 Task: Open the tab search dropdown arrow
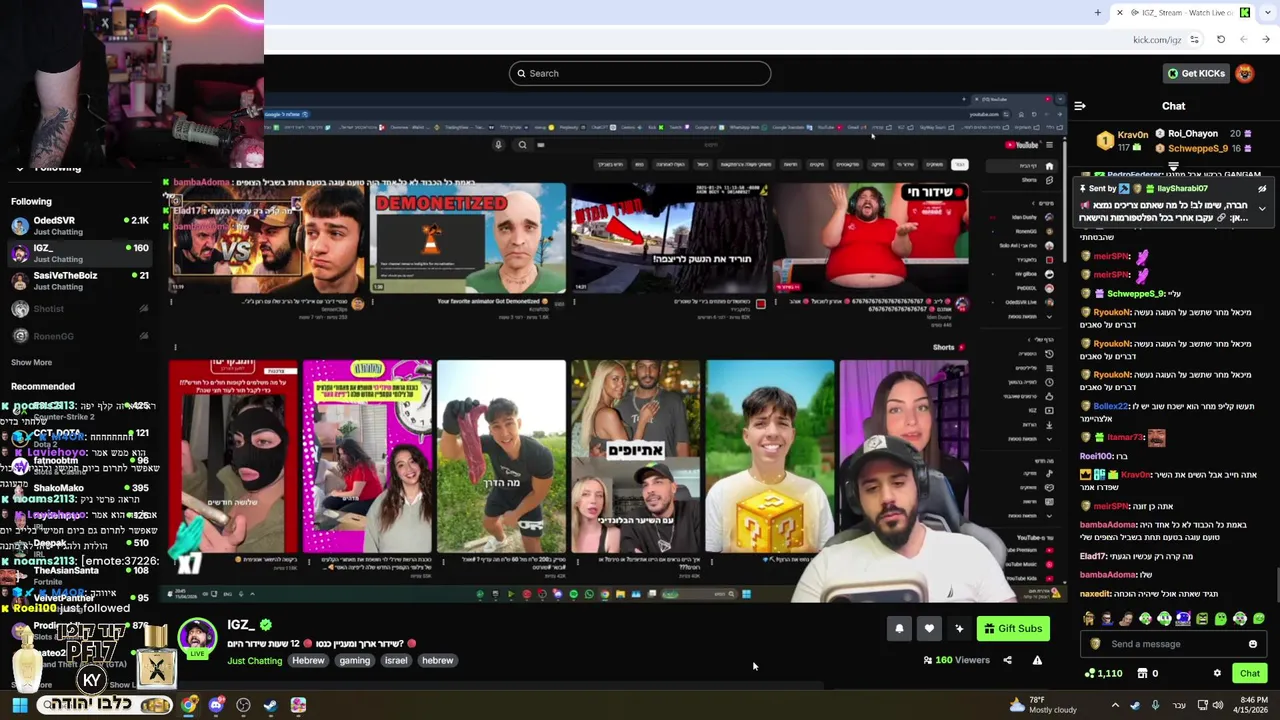[1266, 13]
